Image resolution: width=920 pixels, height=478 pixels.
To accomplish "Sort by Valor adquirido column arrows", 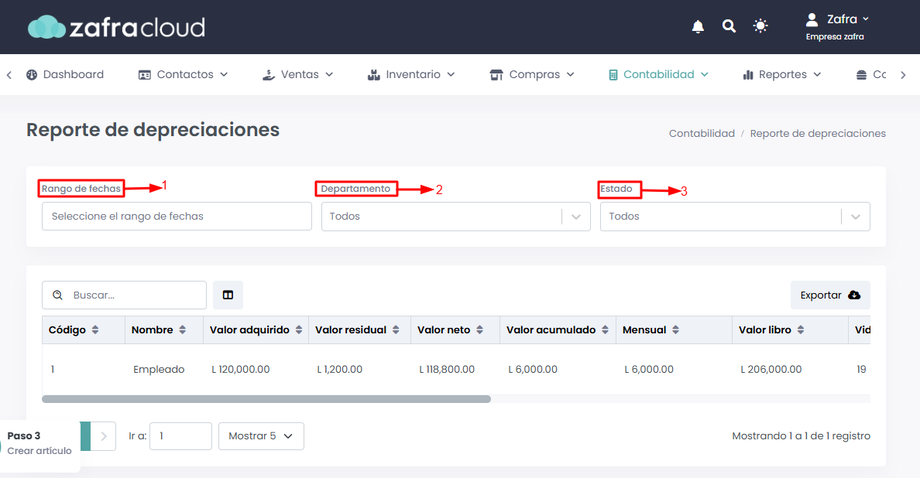I will pyautogui.click(x=299, y=330).
